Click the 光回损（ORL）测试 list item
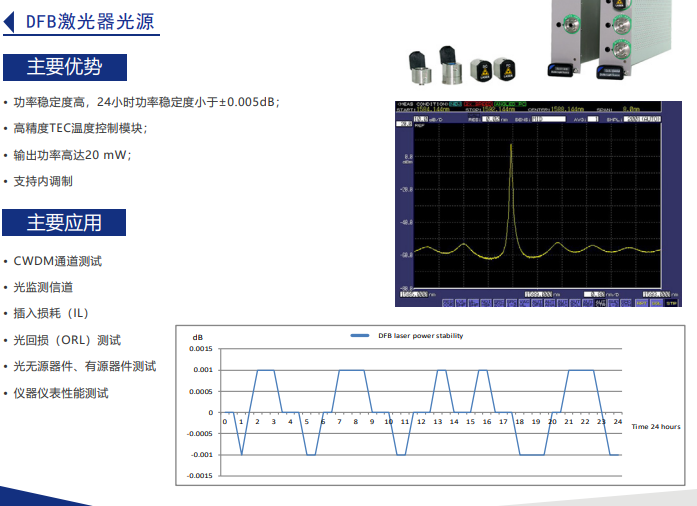 click(x=67, y=340)
